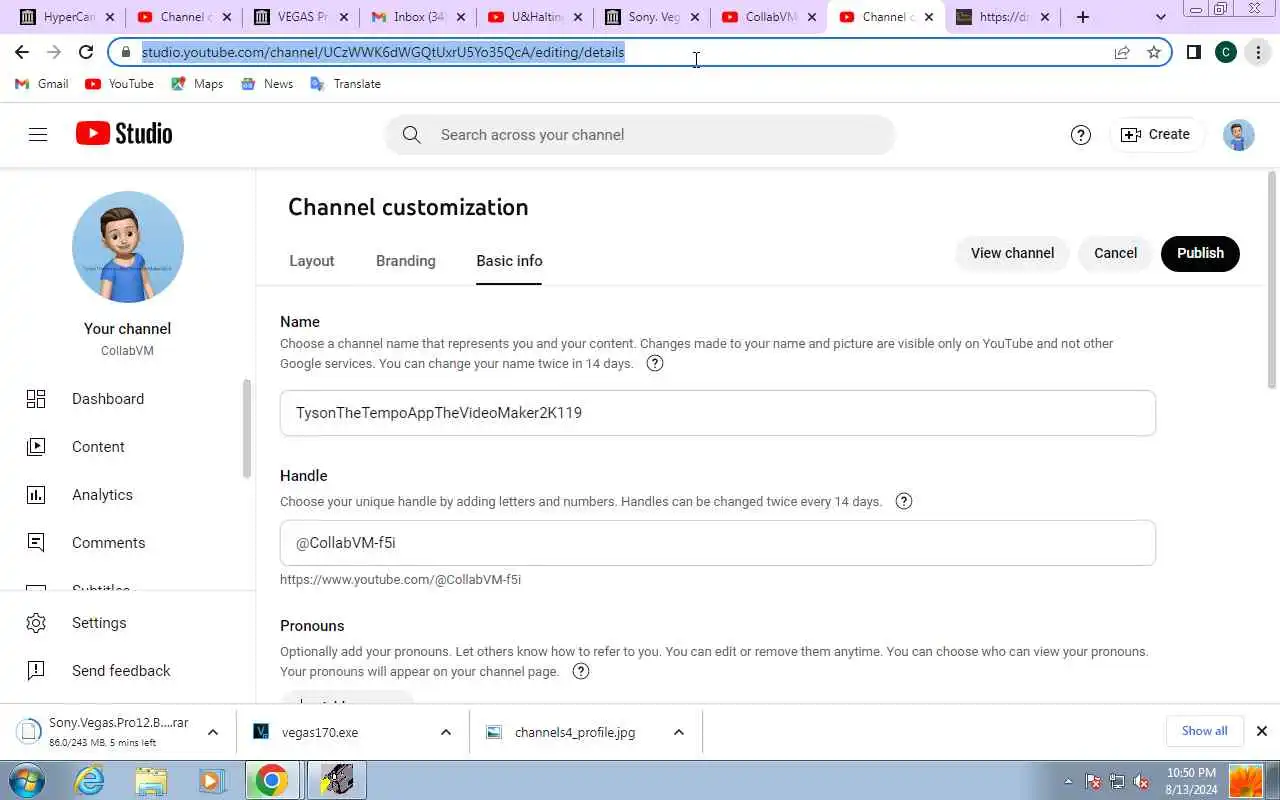Reload the page with the refresh icon
The width and height of the screenshot is (1280, 800).
86,52
